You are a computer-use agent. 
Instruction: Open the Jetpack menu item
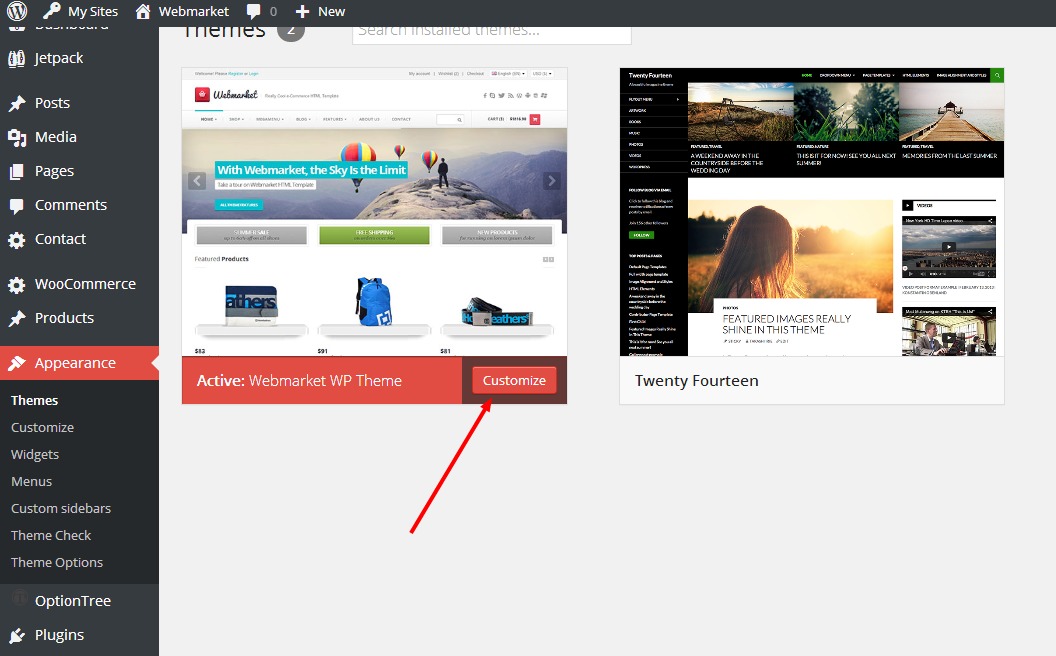(x=59, y=59)
